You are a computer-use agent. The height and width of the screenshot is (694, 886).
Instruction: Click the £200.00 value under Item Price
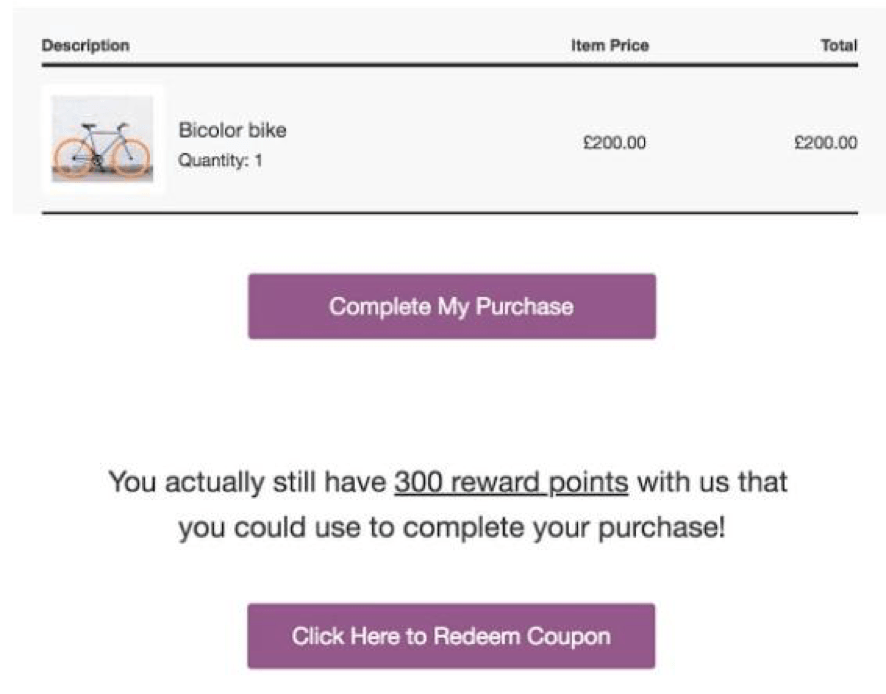[x=614, y=143]
